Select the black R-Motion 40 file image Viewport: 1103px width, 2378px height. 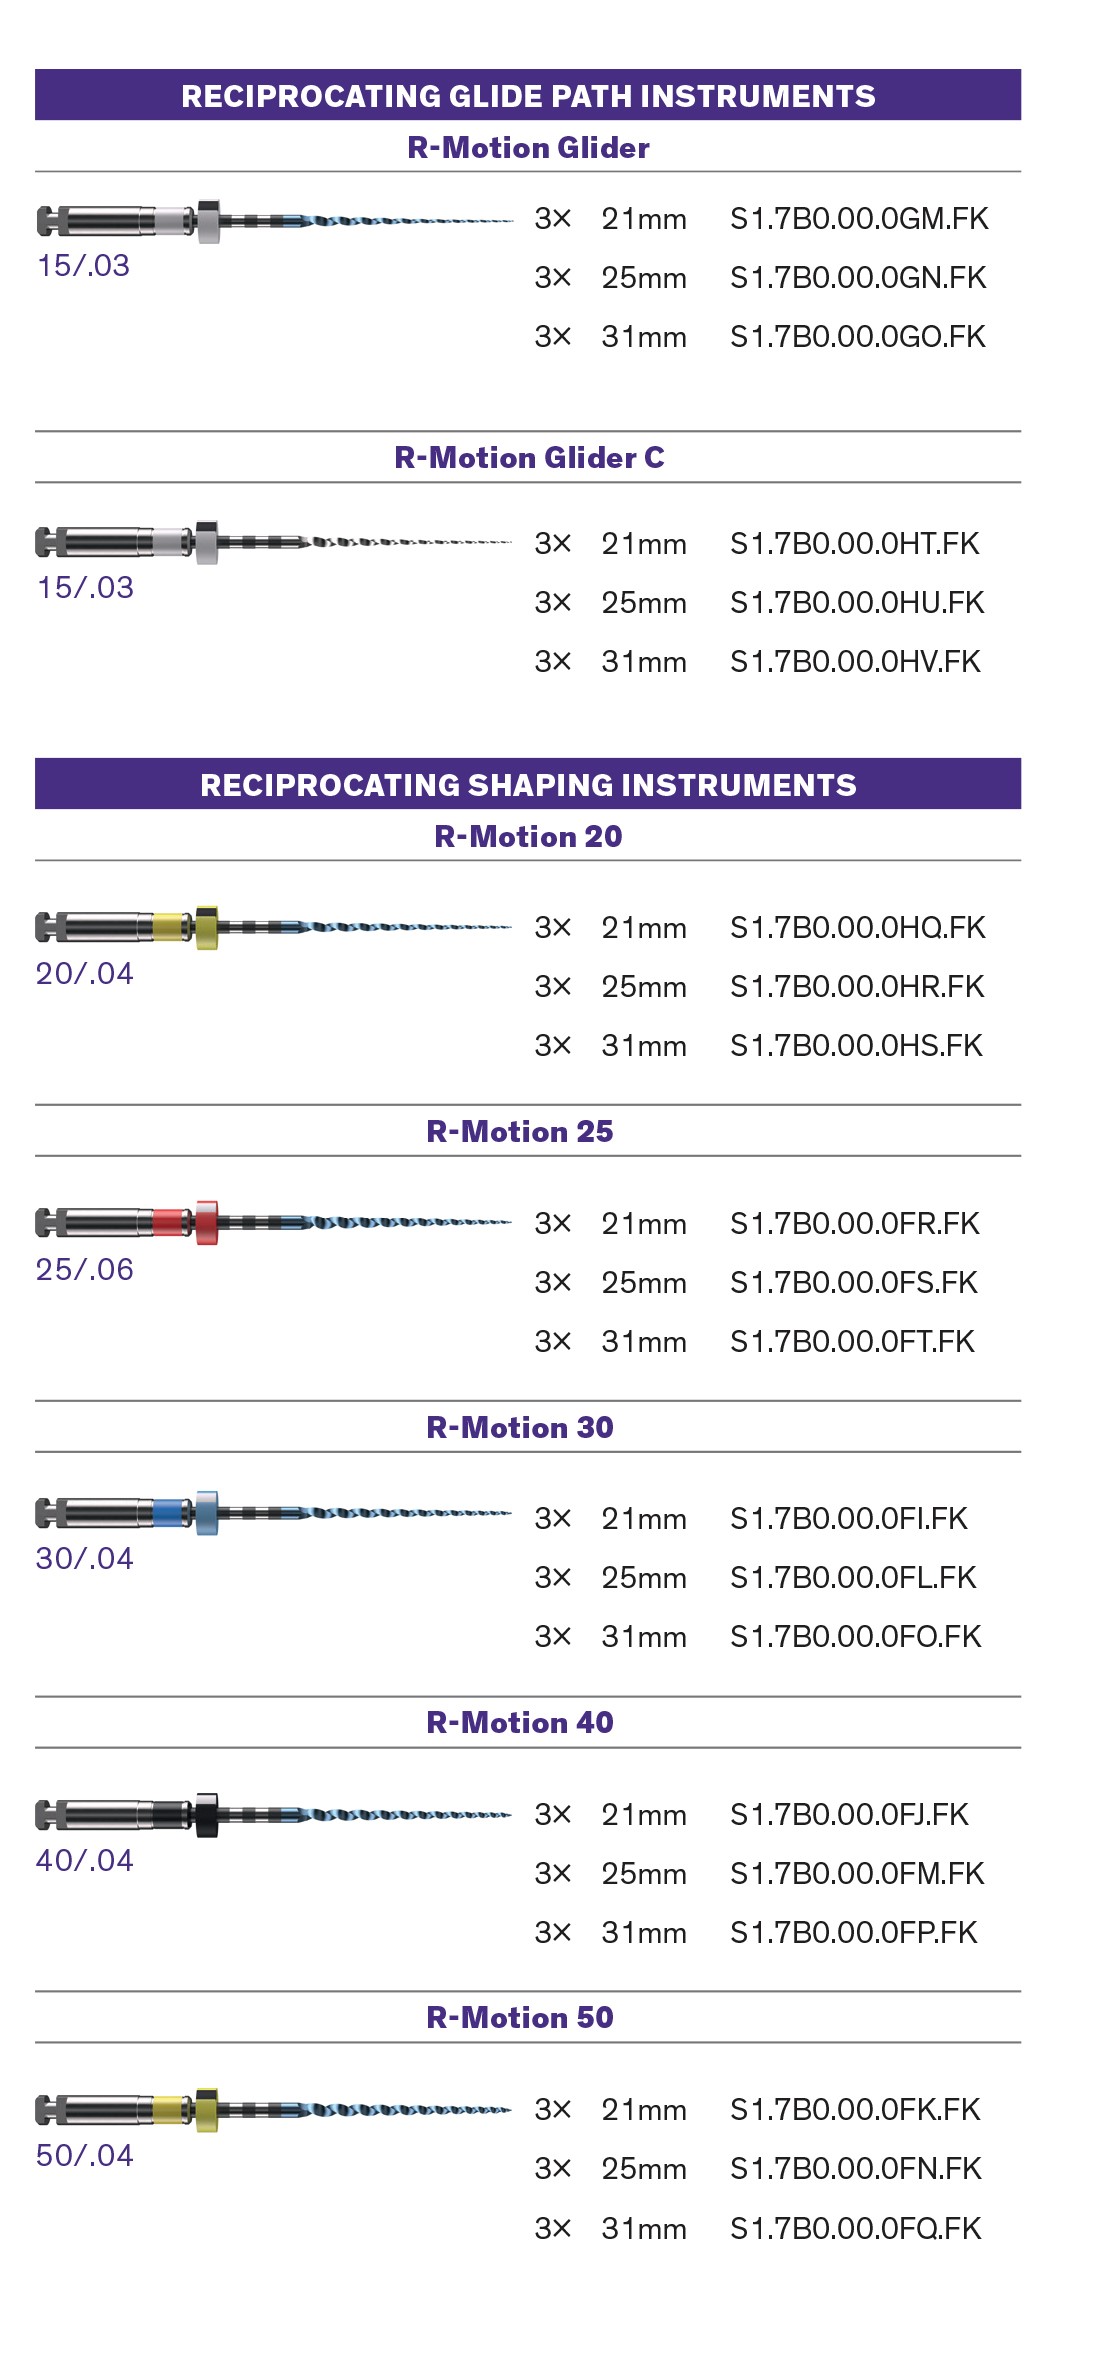[274, 1815]
